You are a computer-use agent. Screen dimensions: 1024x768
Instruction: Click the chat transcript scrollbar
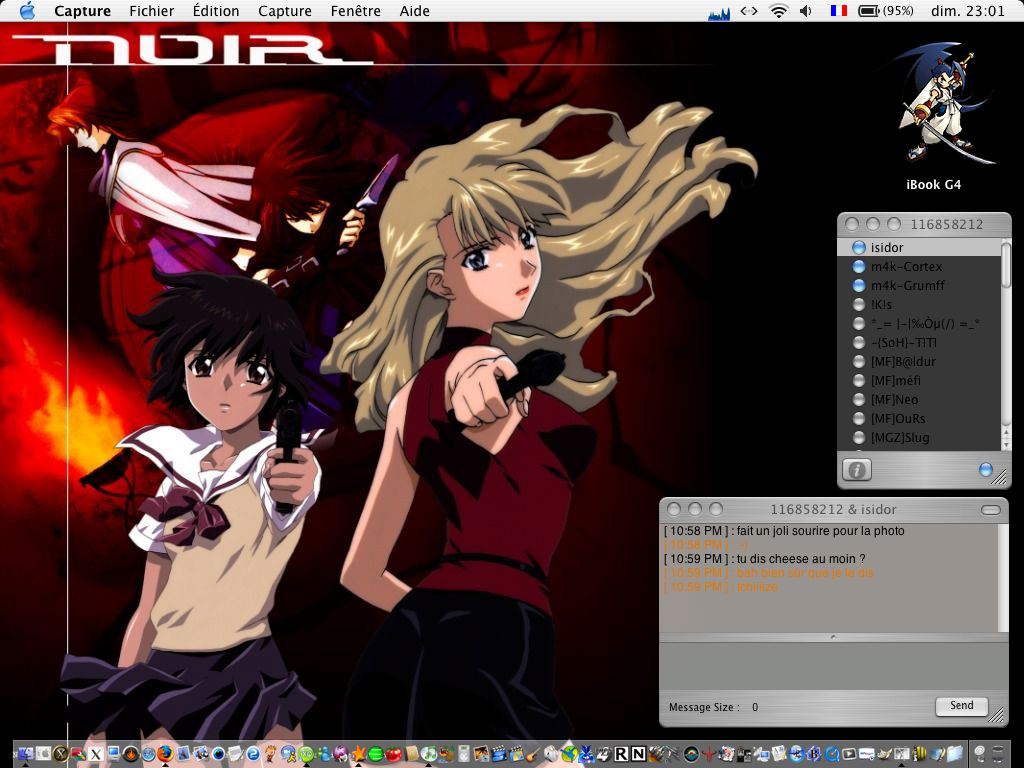[1004, 577]
